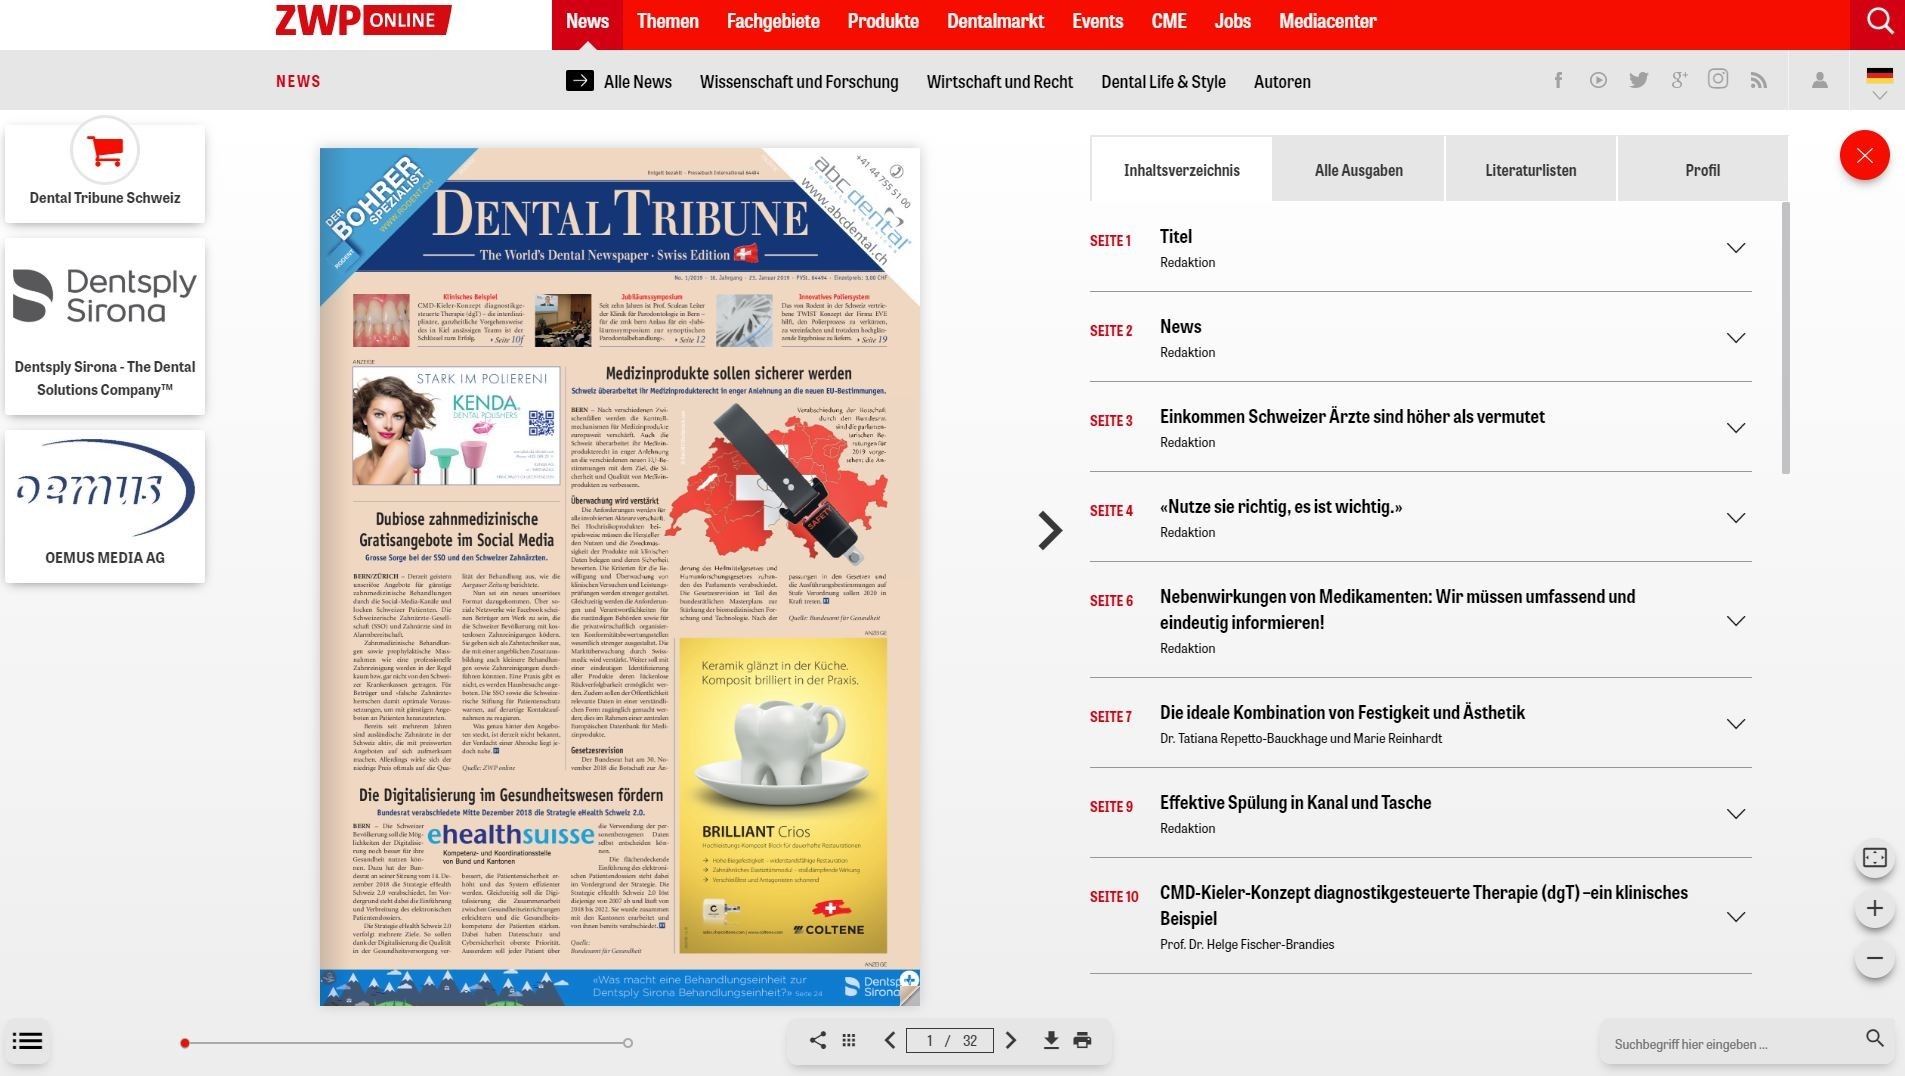
Task: Open the YouTube play icon
Action: pos(1598,80)
